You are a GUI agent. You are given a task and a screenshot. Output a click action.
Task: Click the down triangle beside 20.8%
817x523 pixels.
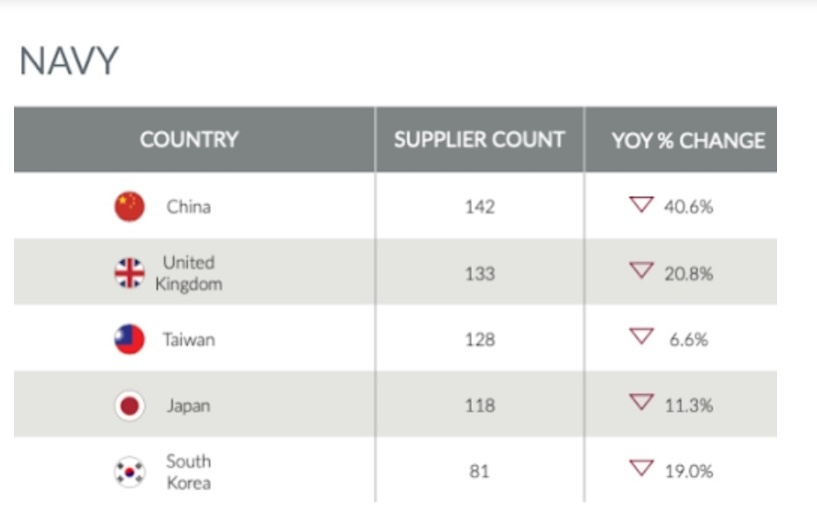pyautogui.click(x=641, y=270)
